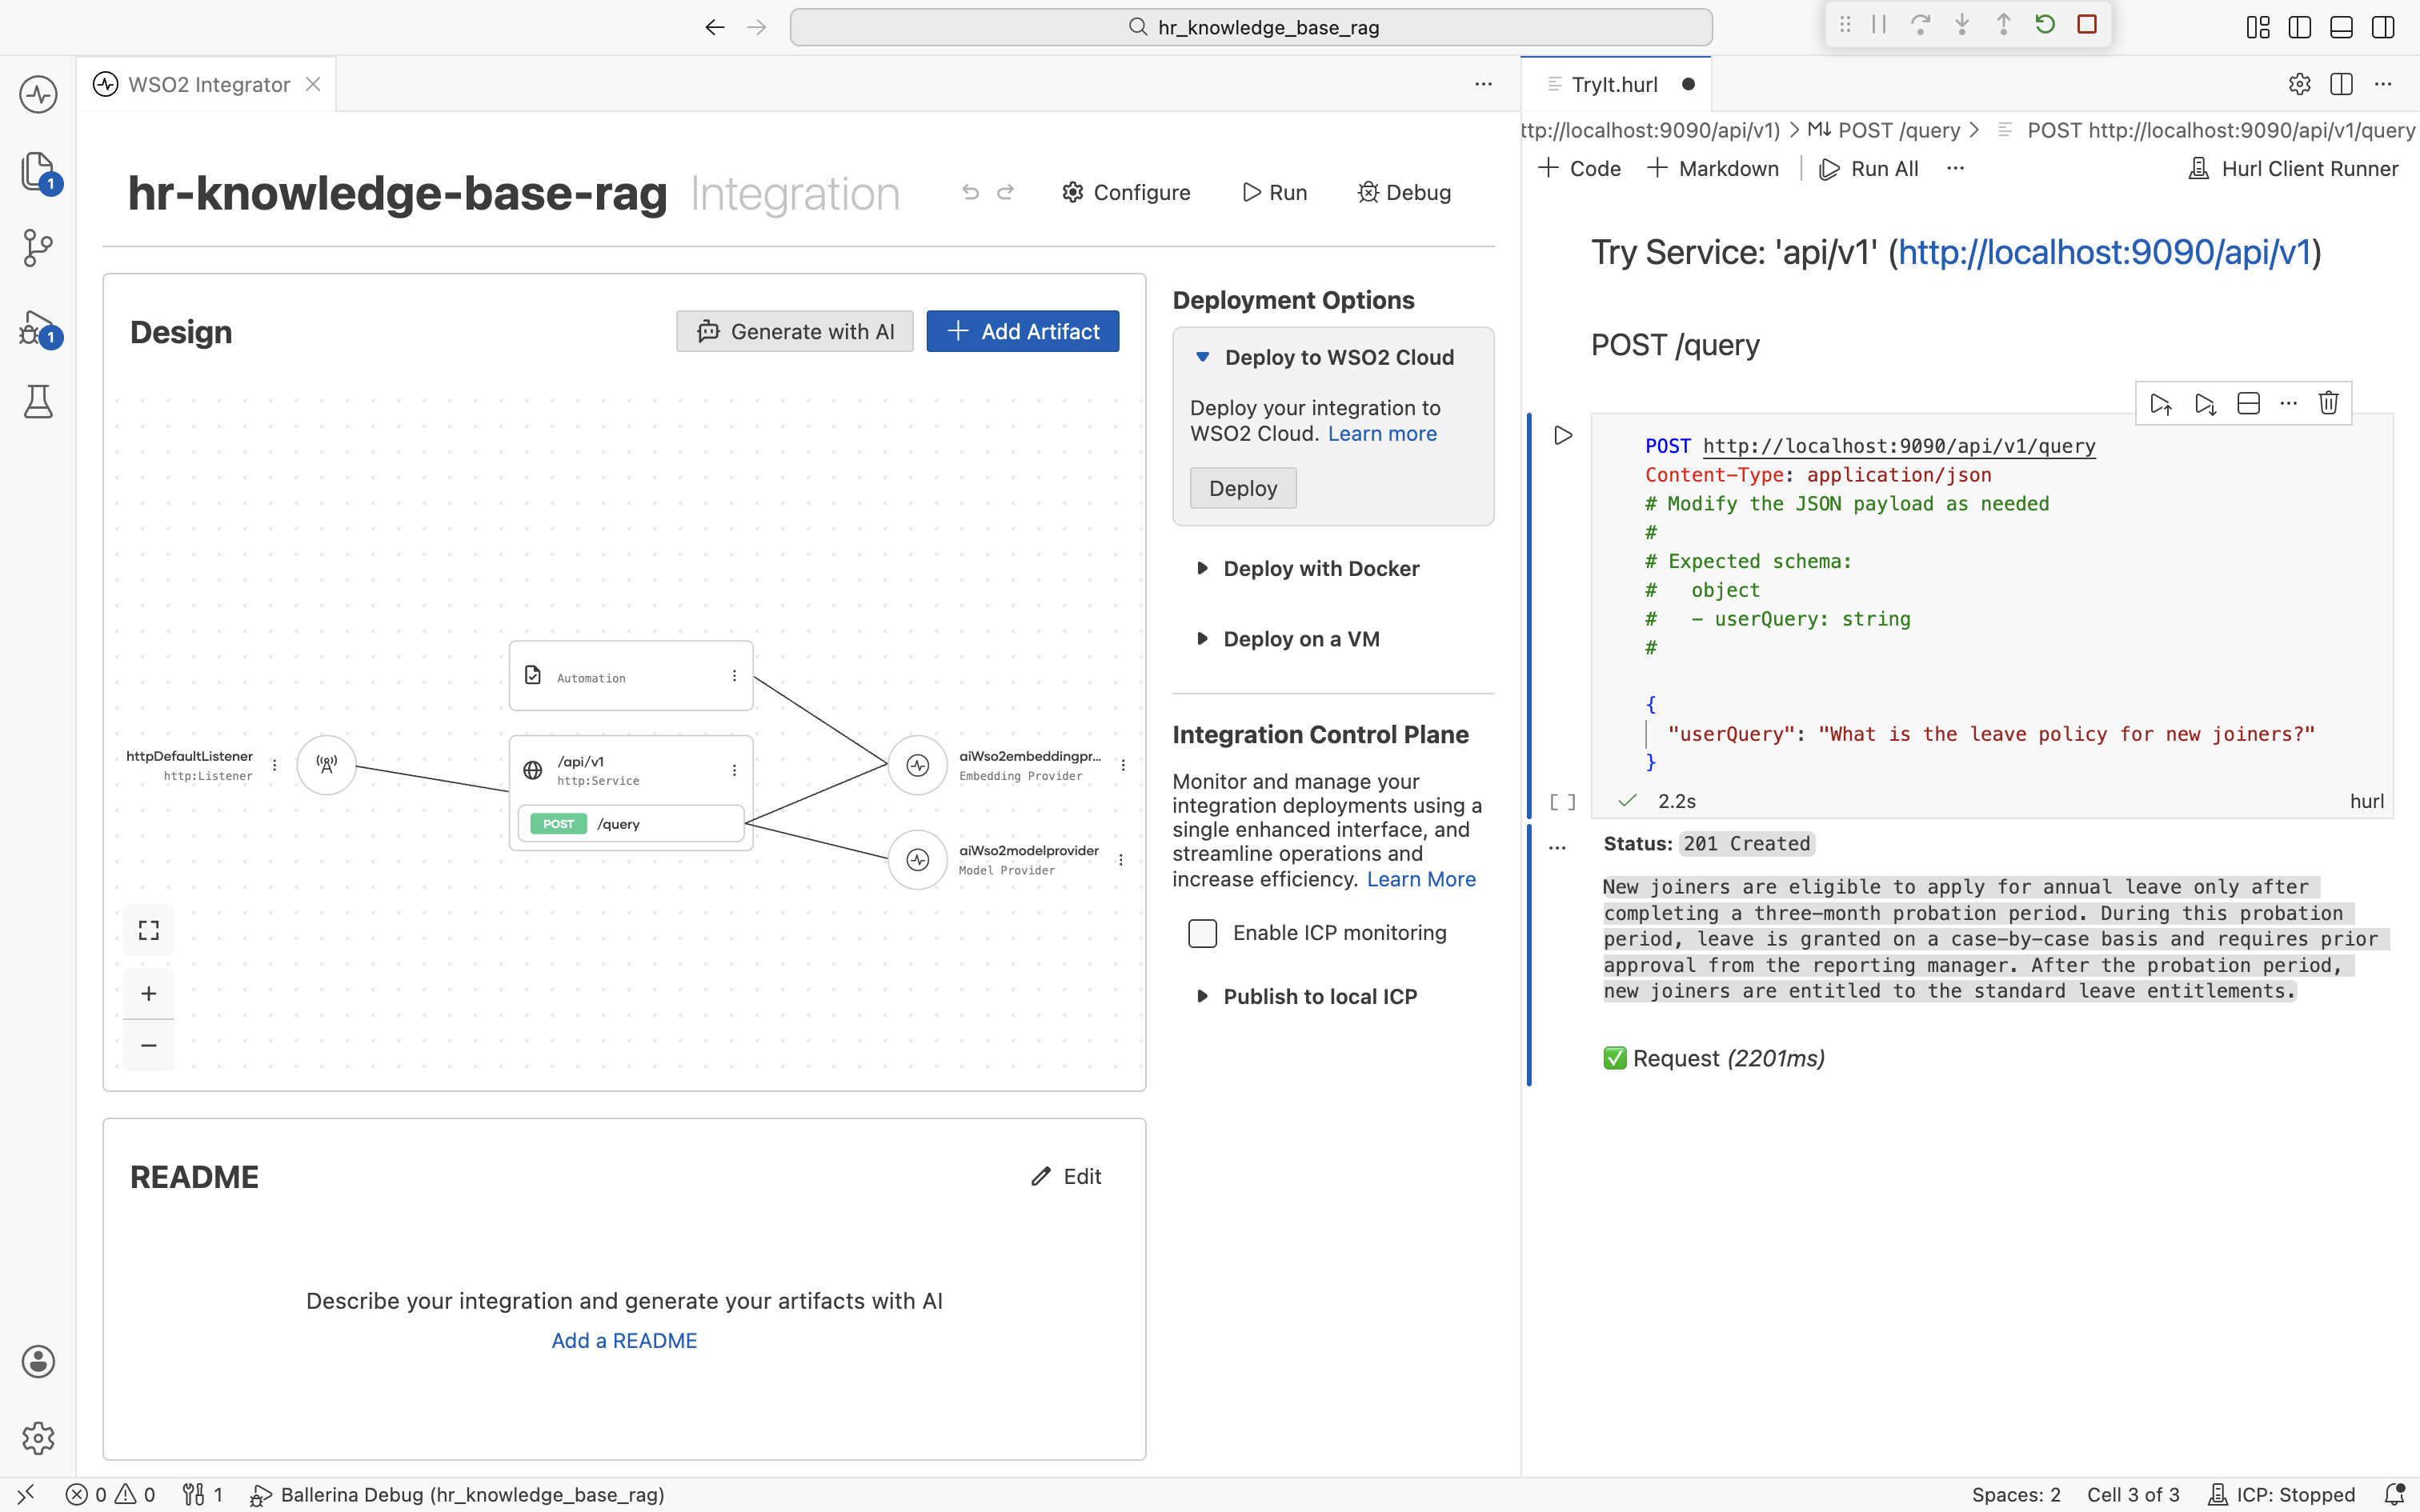This screenshot has height=1512, width=2420.
Task: Click the debug Step Over icon
Action: click(x=1920, y=25)
